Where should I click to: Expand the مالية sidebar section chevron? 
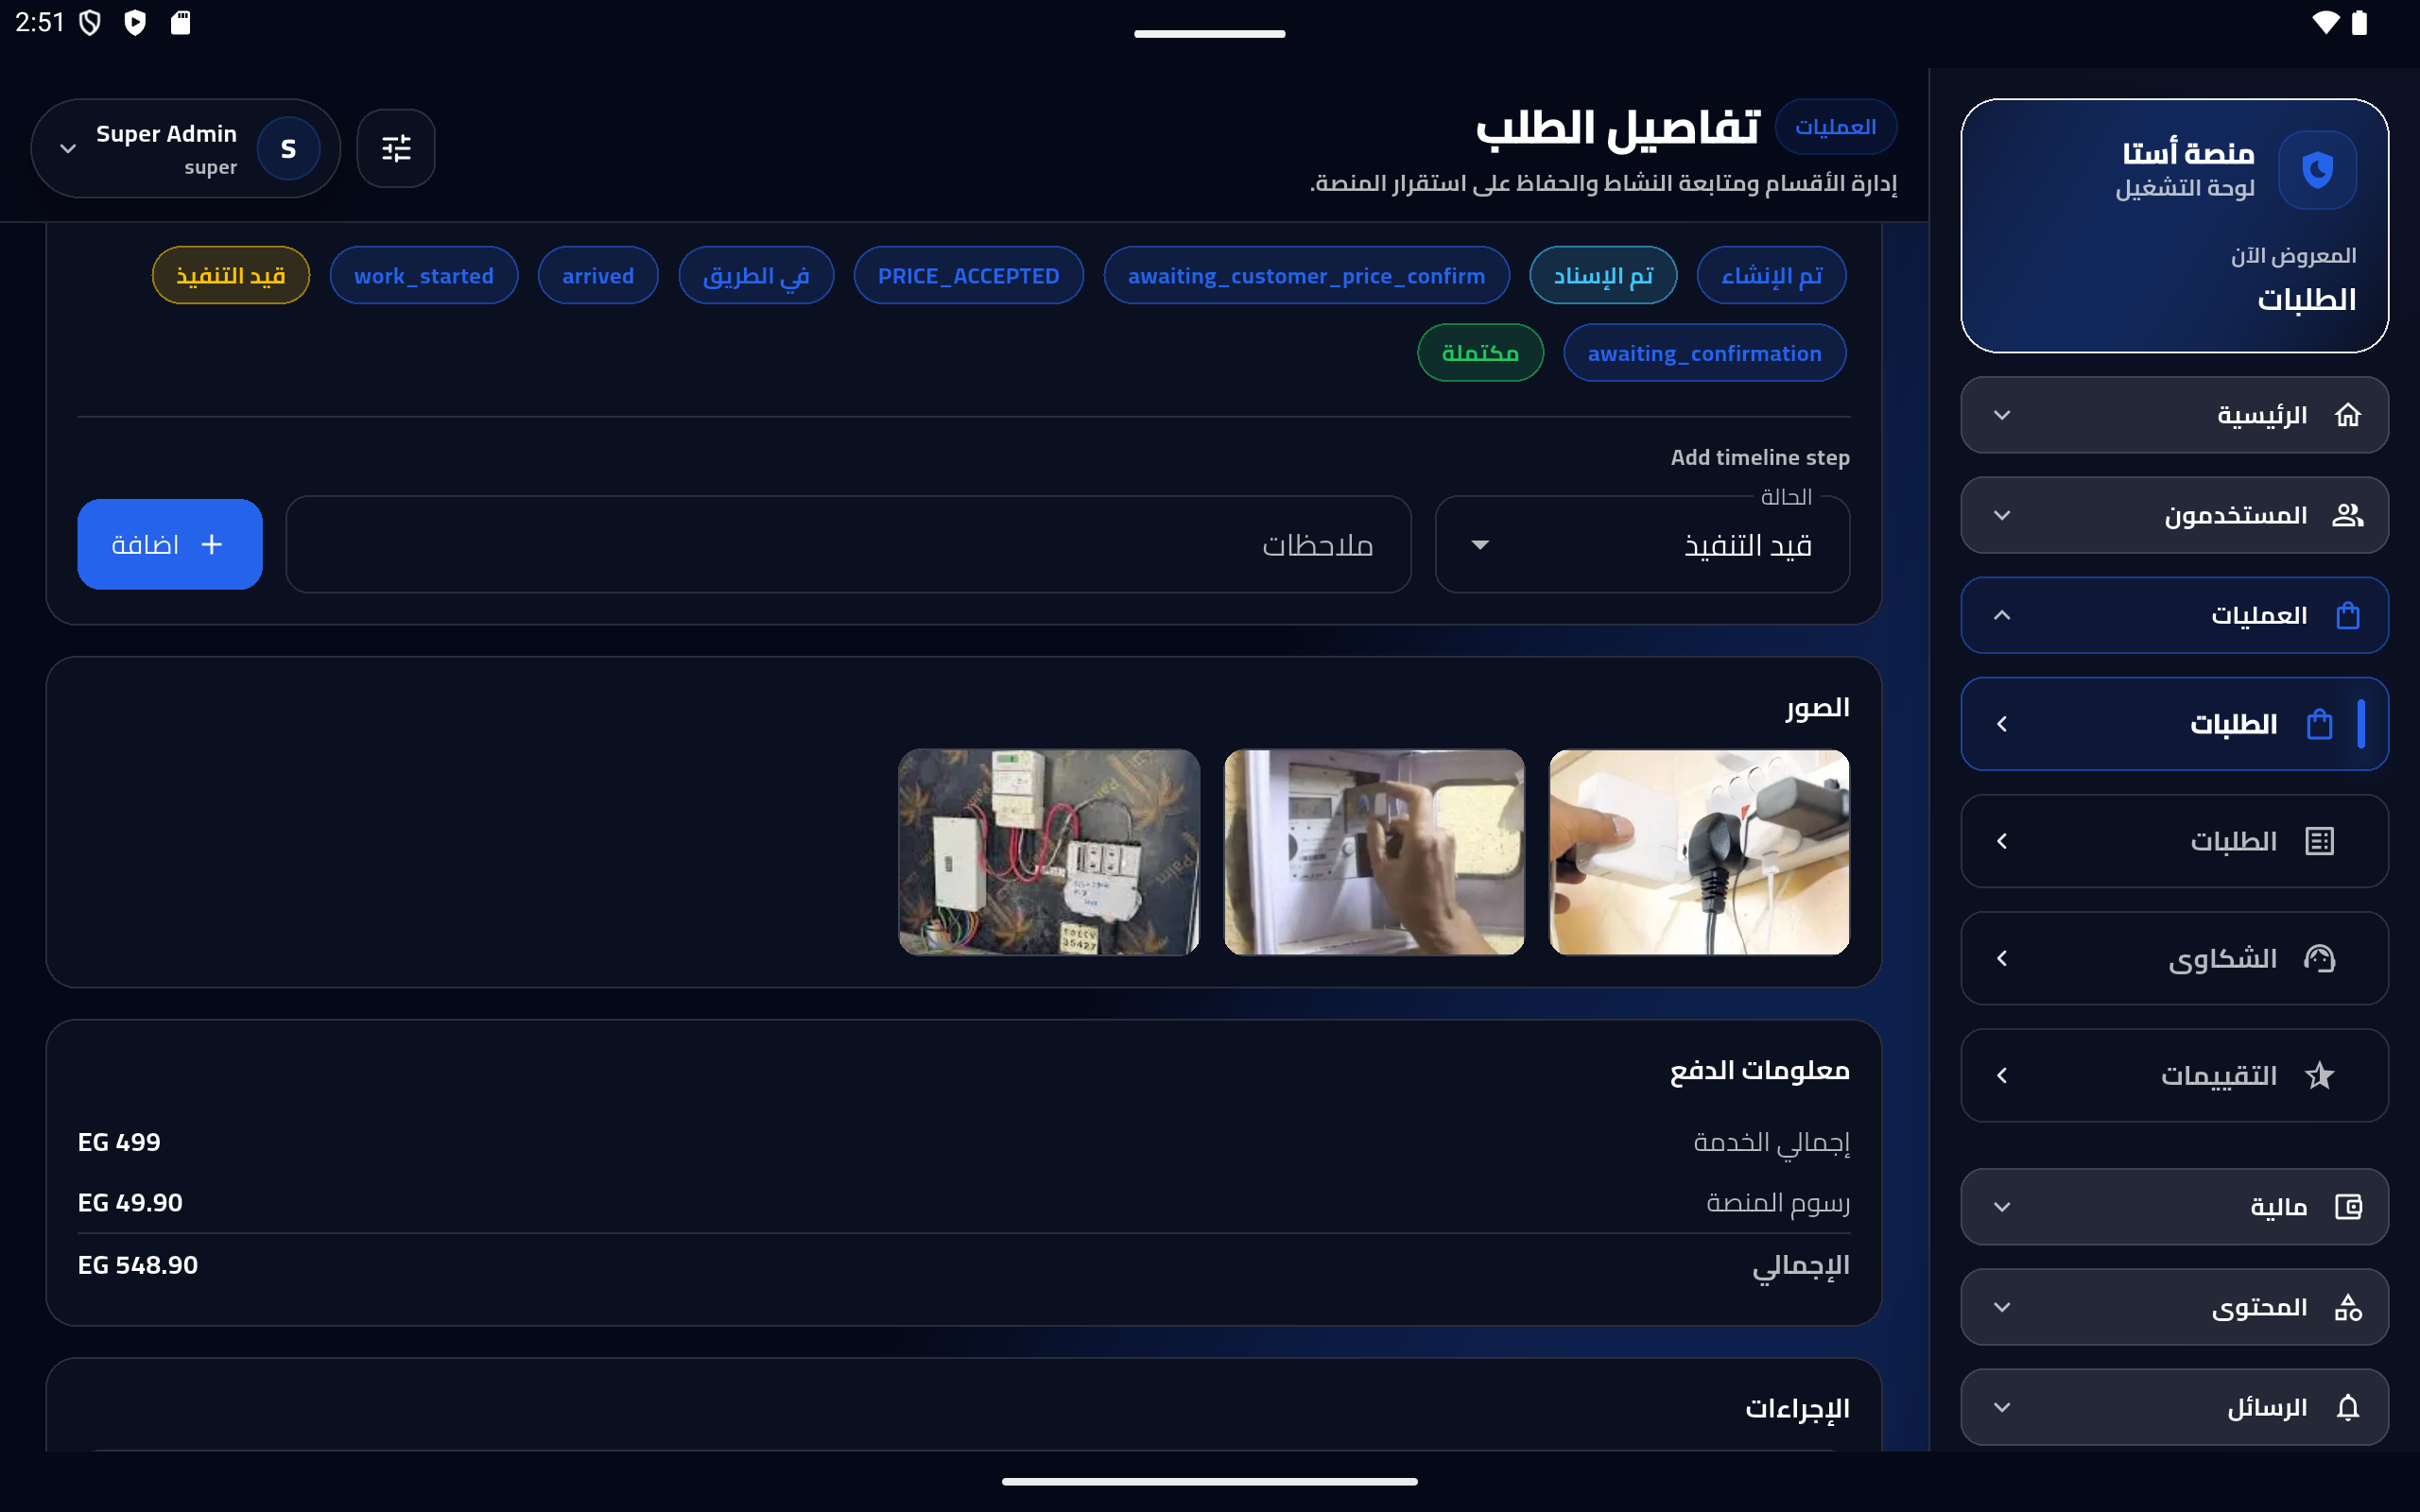point(2002,1207)
